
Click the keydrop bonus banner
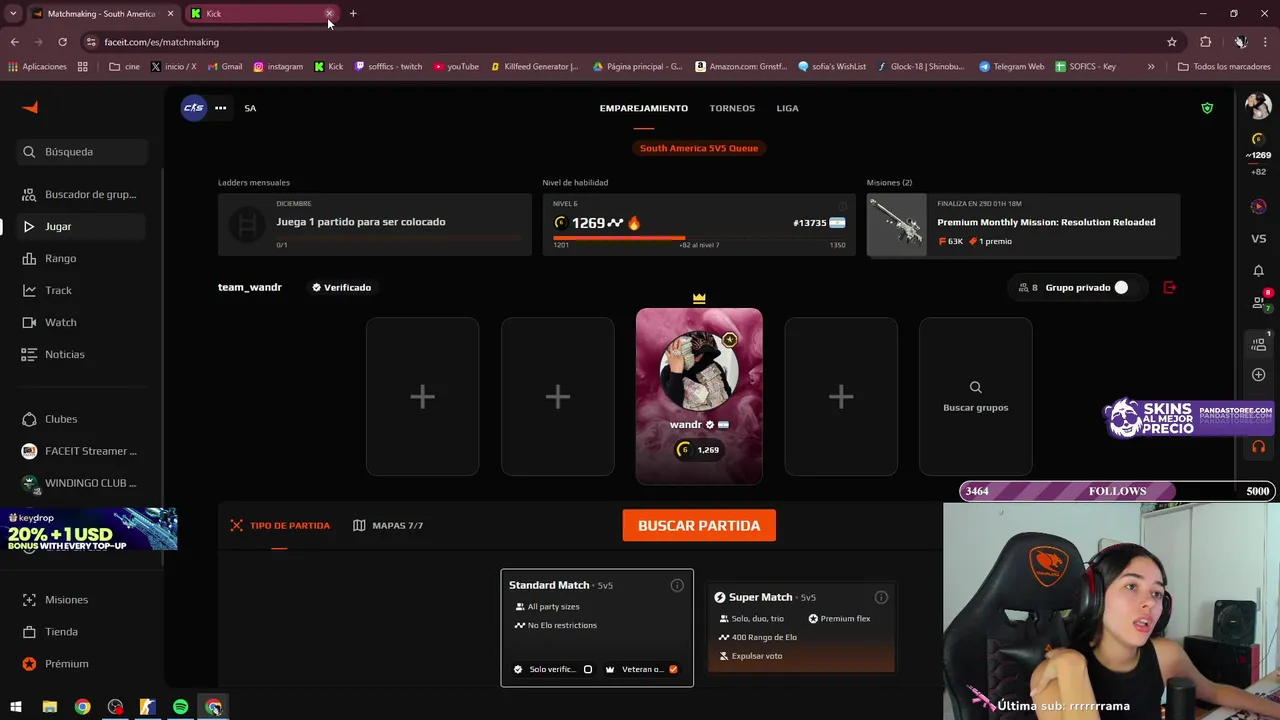89,529
